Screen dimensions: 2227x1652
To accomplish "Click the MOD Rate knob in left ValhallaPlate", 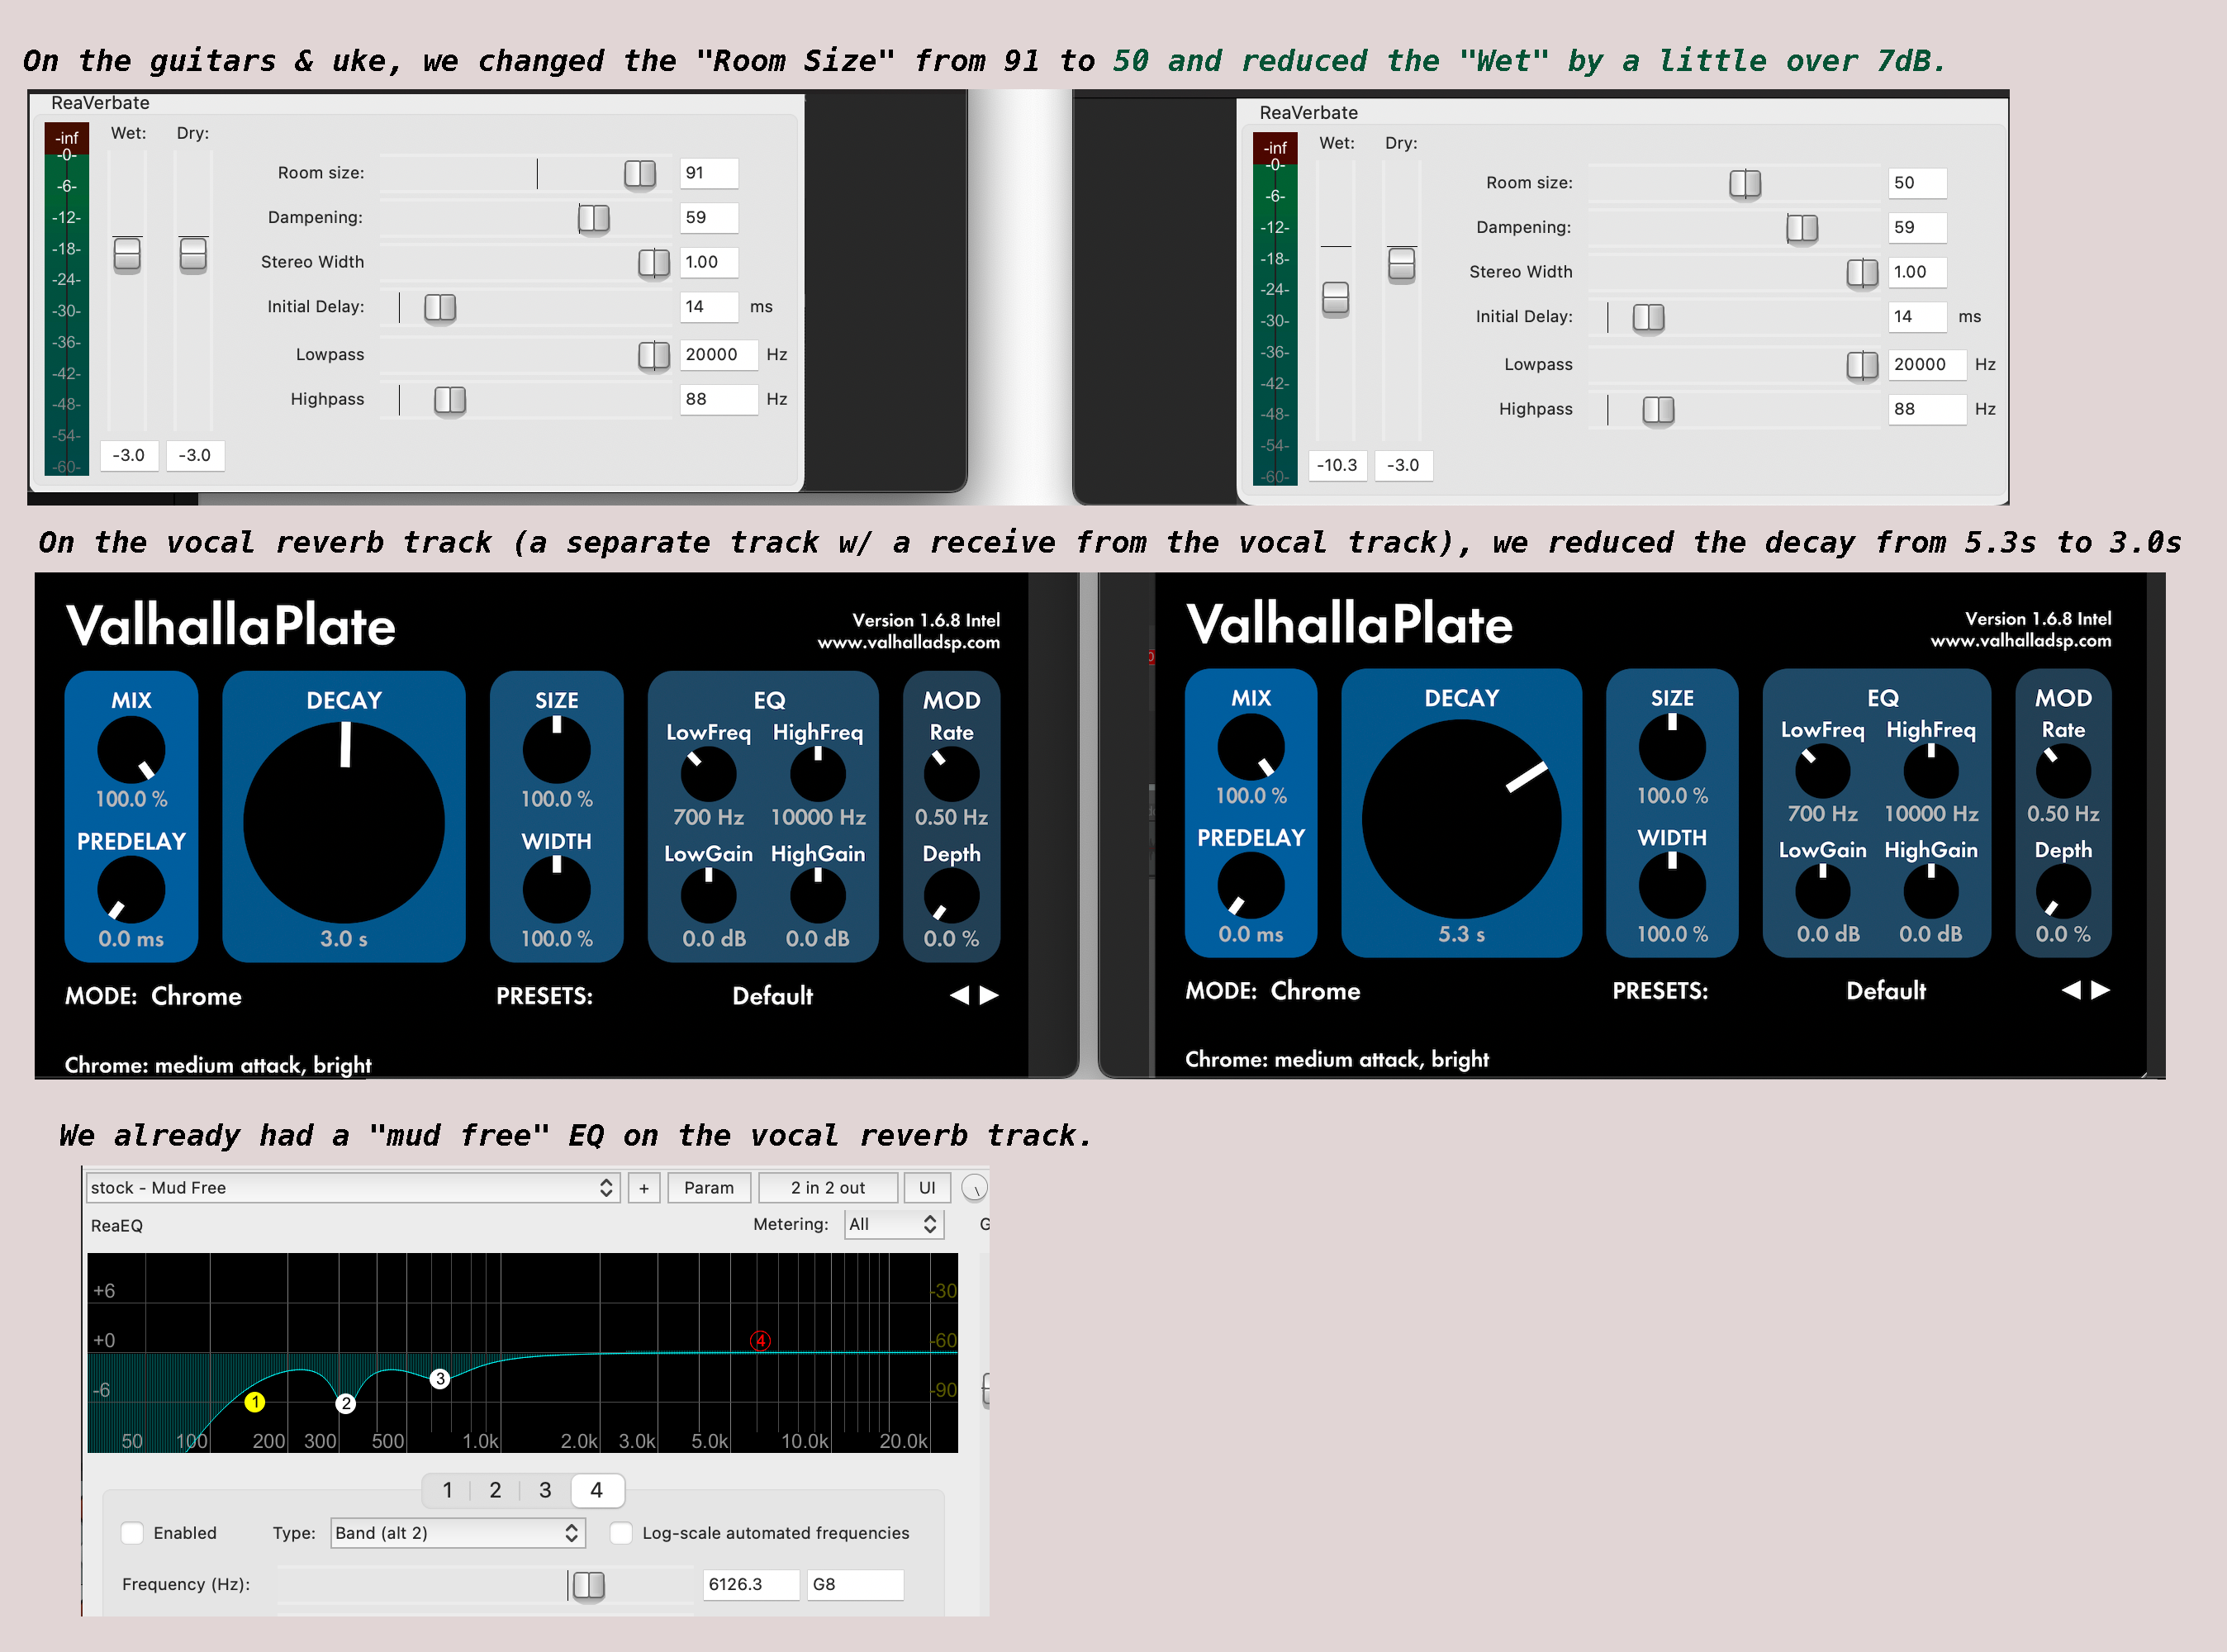I will click(951, 774).
